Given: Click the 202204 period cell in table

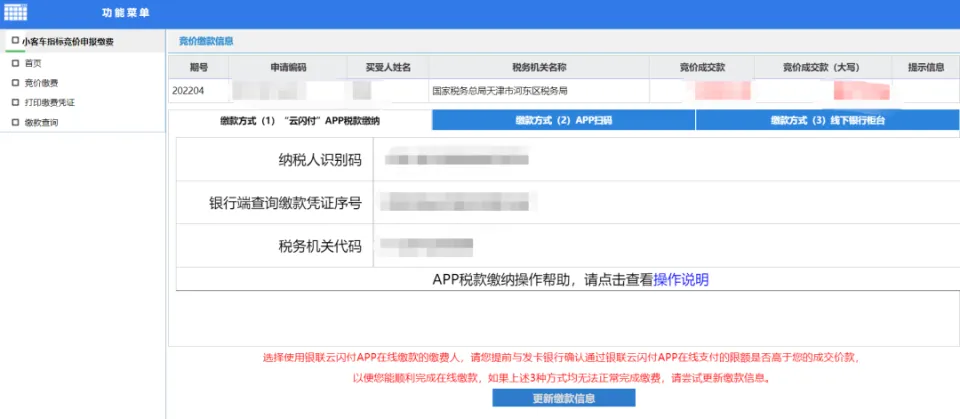Looking at the screenshot, I should pyautogui.click(x=189, y=90).
